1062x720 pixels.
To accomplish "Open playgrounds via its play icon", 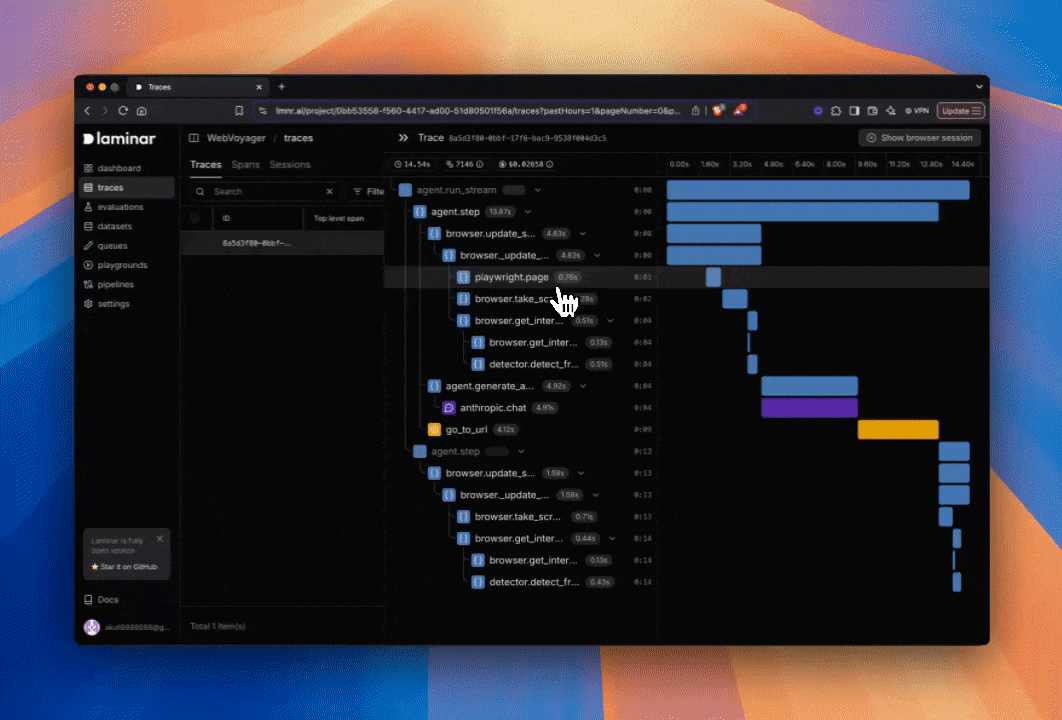I will click(88, 266).
